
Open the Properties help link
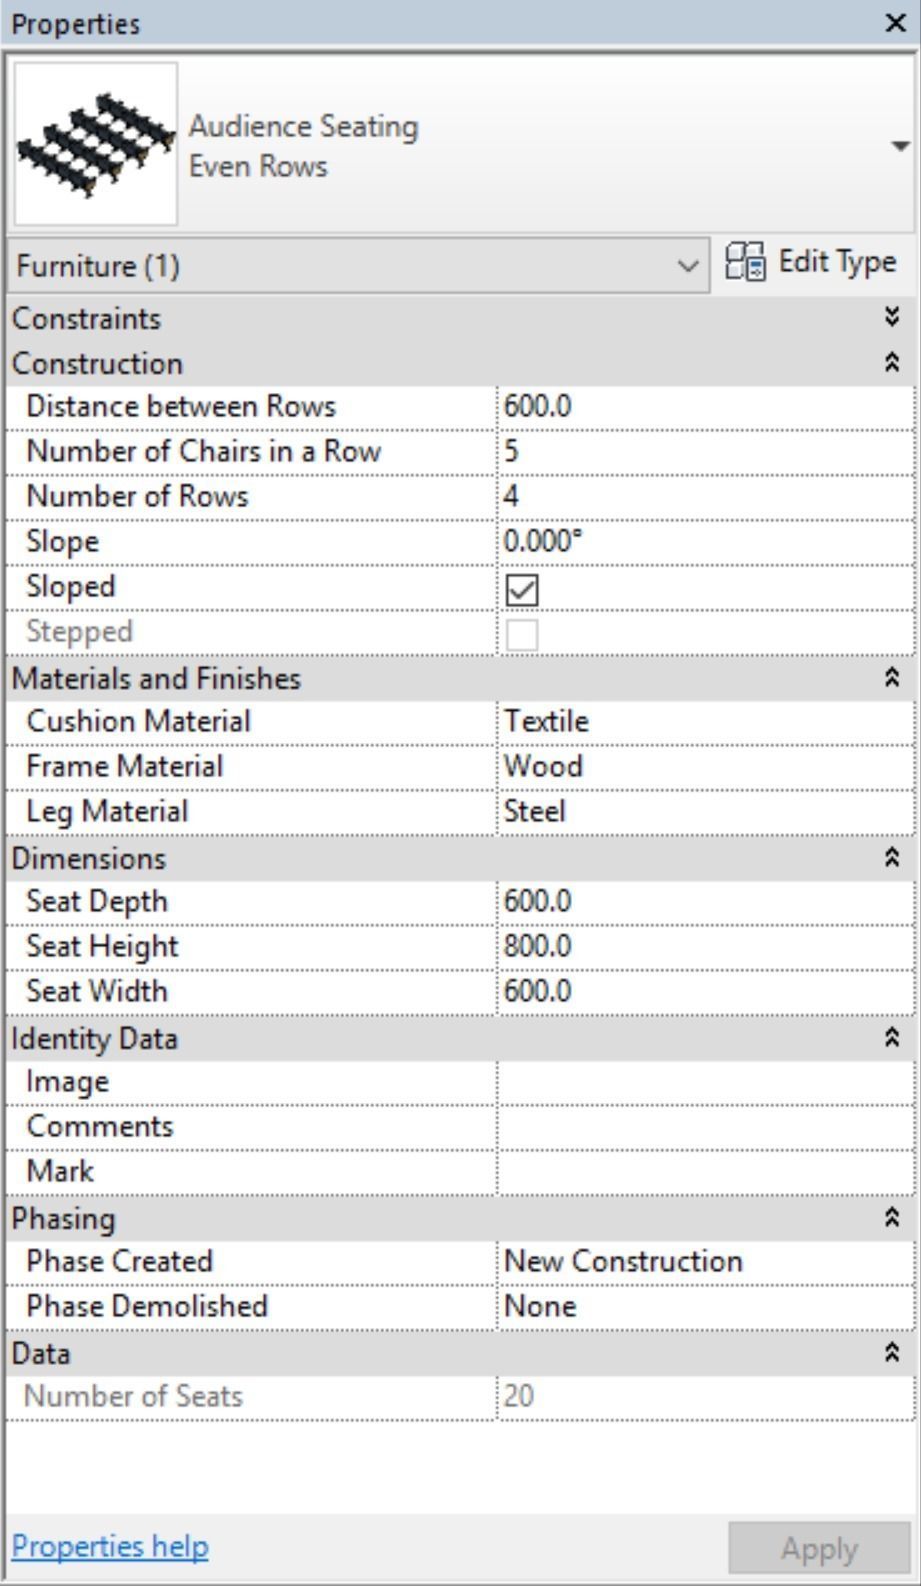[x=110, y=1547]
